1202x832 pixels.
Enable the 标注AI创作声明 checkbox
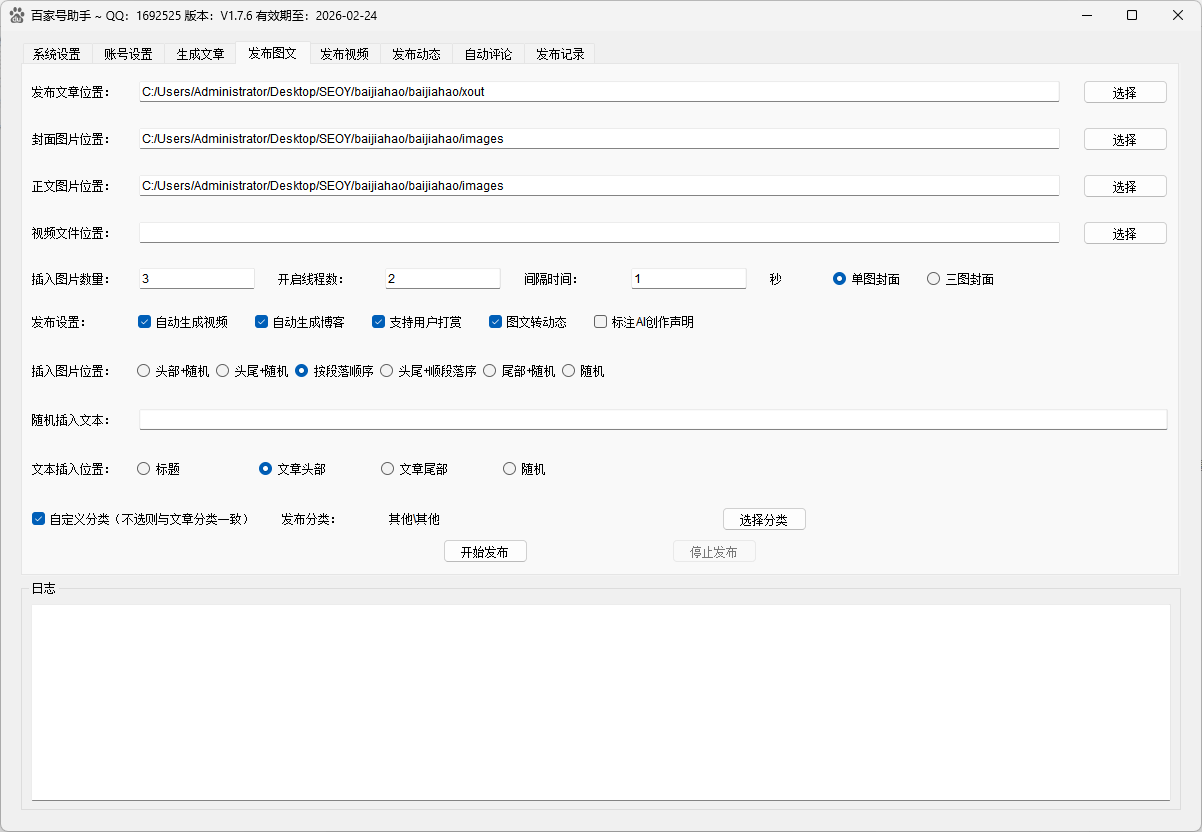pyautogui.click(x=600, y=321)
